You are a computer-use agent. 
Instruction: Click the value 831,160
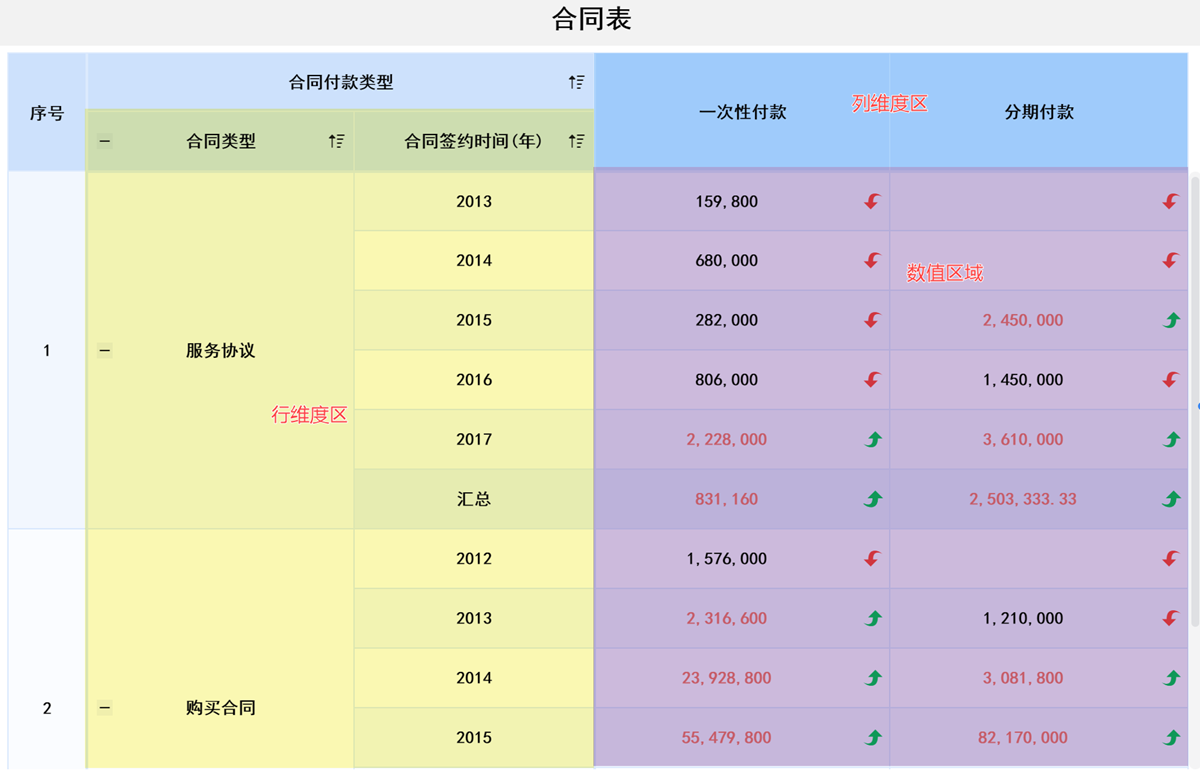pyautogui.click(x=727, y=499)
